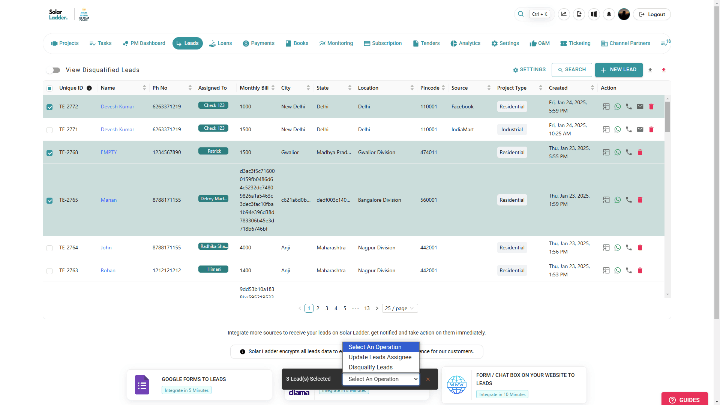Uncheck the first lead row checkbox
Viewport: 720px width, 405px height.
coord(50,106)
